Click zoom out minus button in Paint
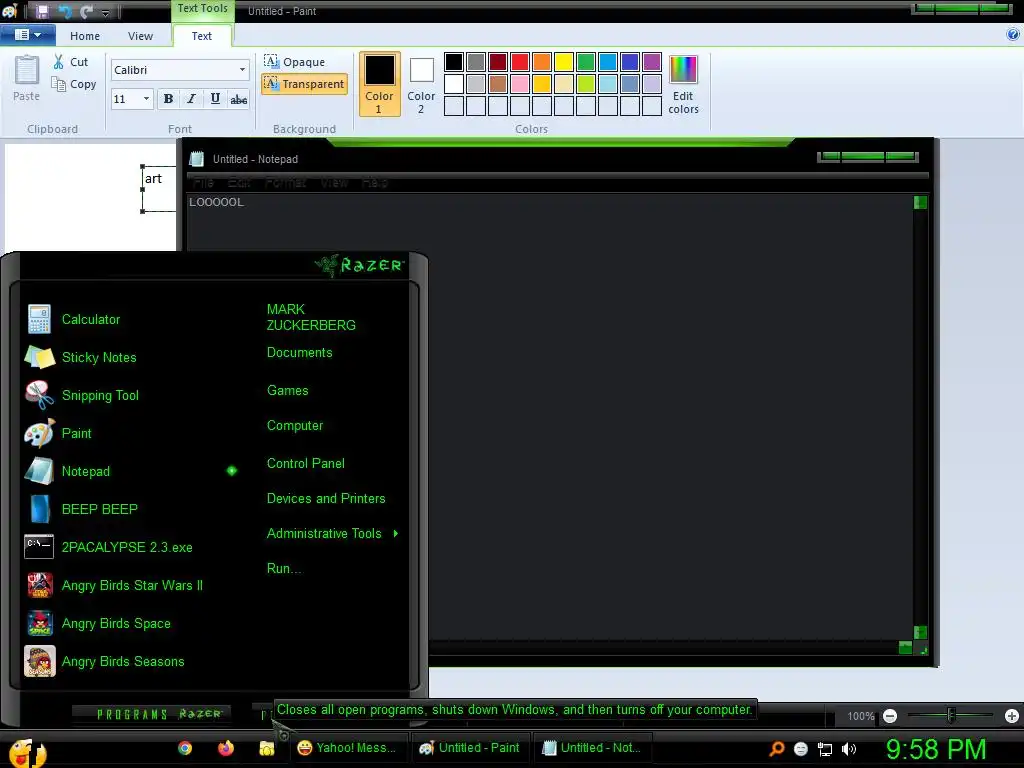This screenshot has width=1024, height=768. 889,716
